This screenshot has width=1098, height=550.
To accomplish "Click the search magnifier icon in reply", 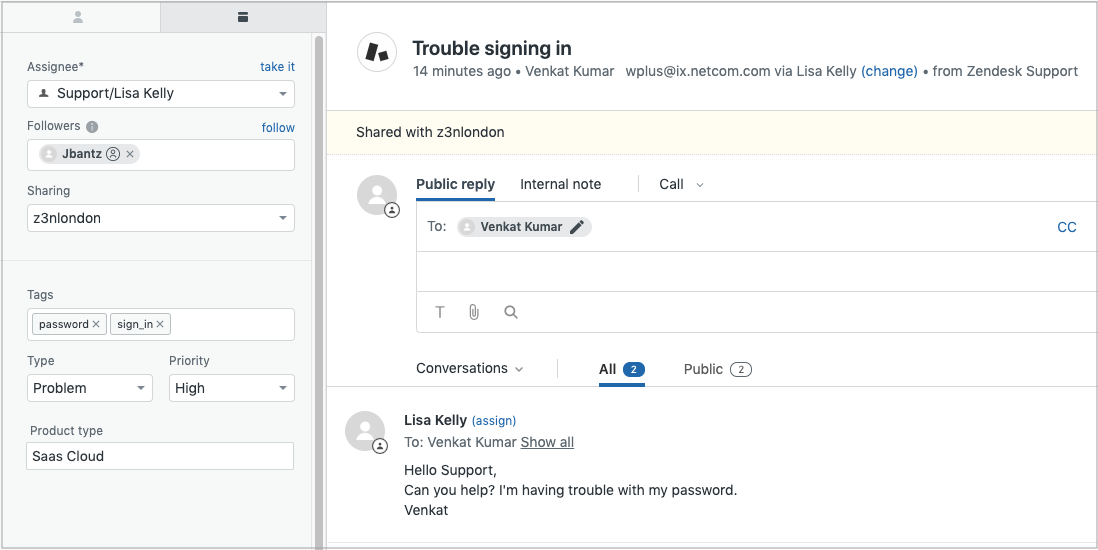I will click(511, 312).
